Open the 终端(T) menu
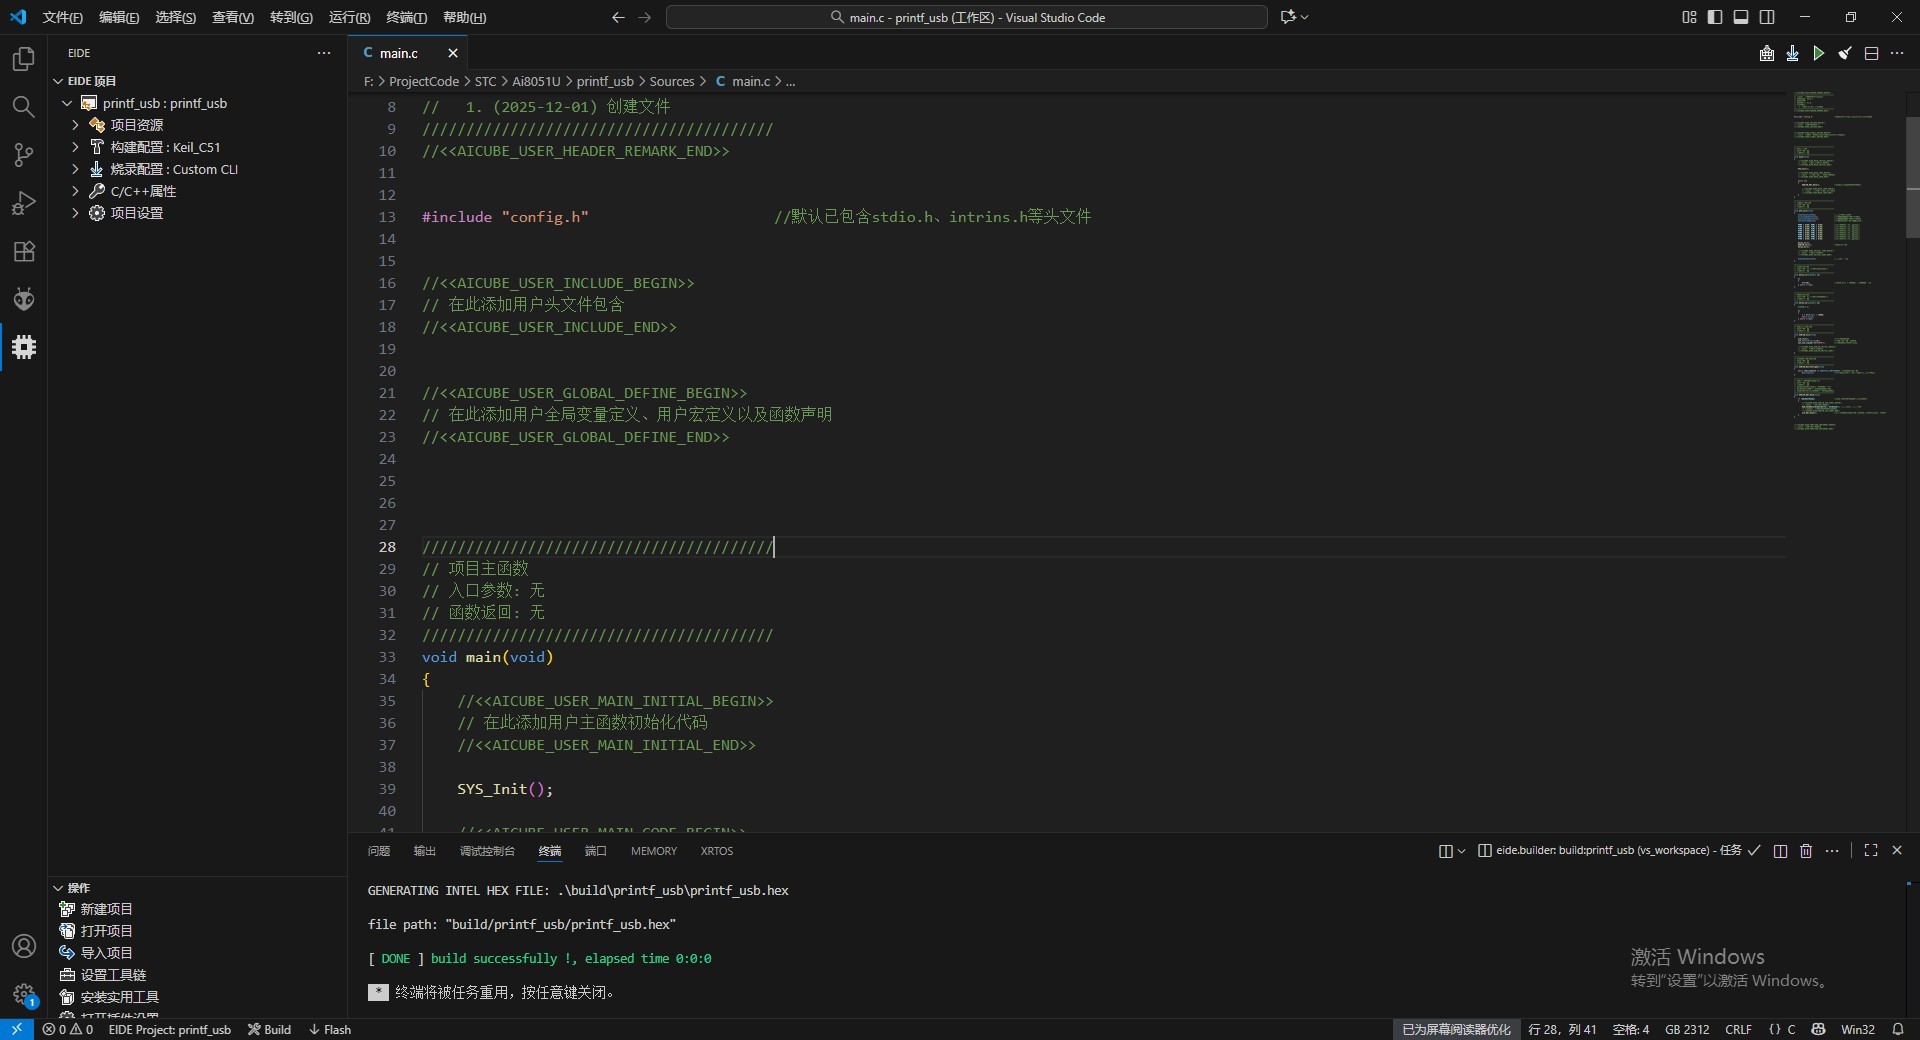This screenshot has width=1920, height=1040. tap(406, 17)
